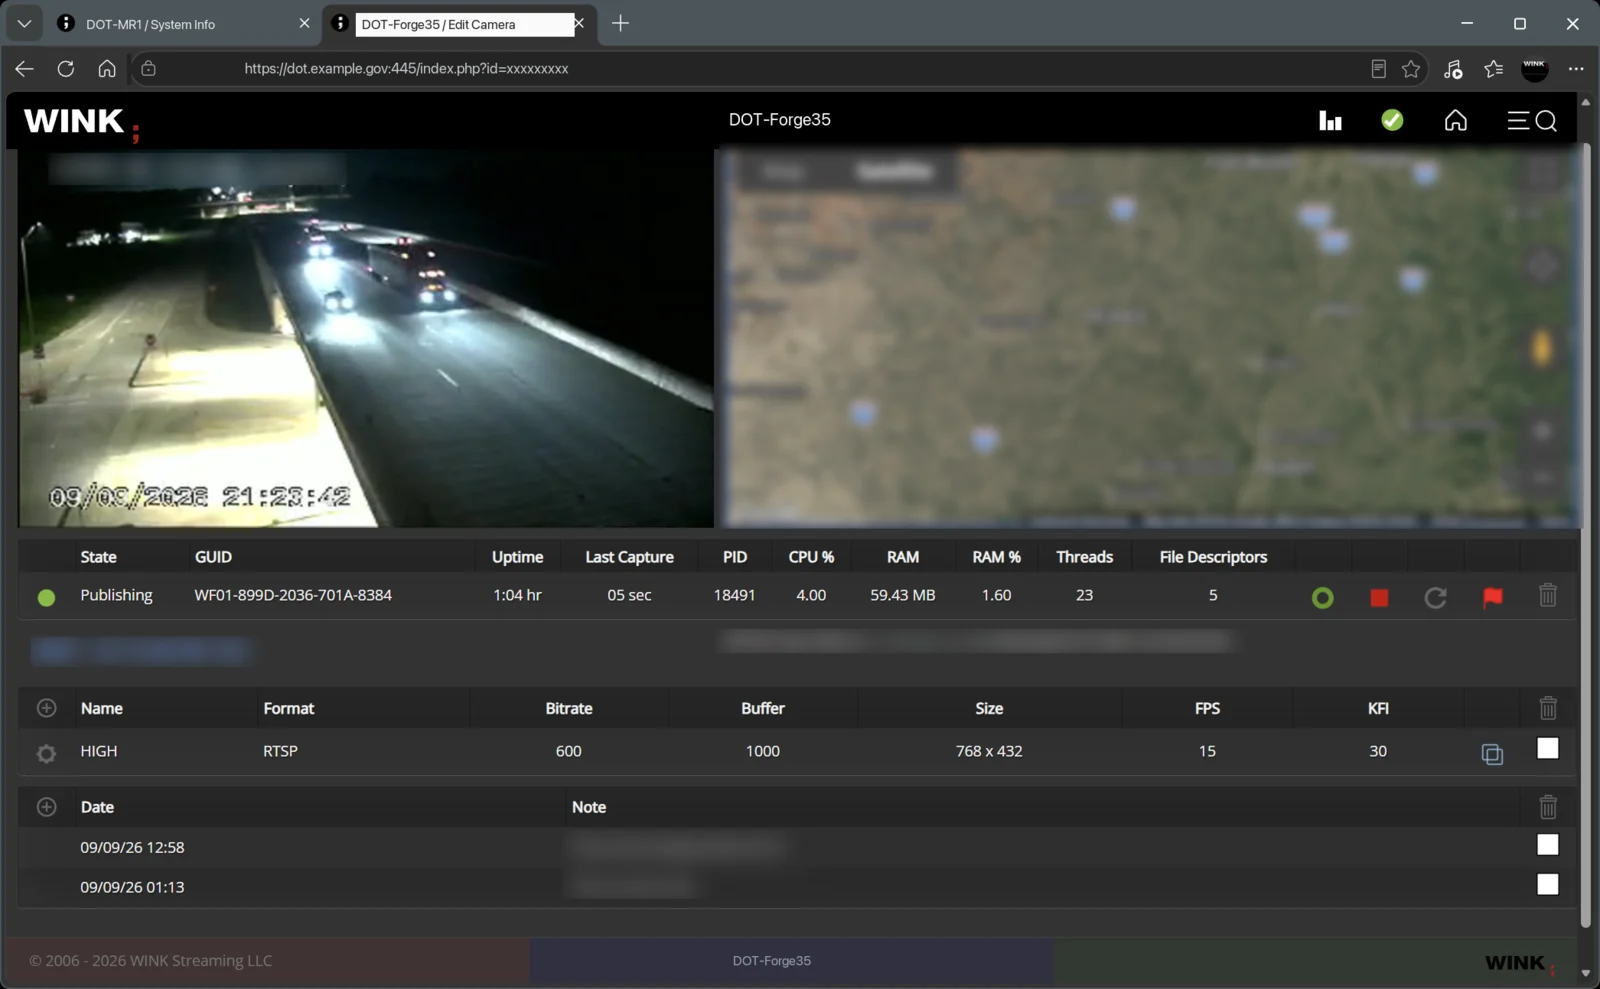Click the Publishing state text

coord(116,595)
